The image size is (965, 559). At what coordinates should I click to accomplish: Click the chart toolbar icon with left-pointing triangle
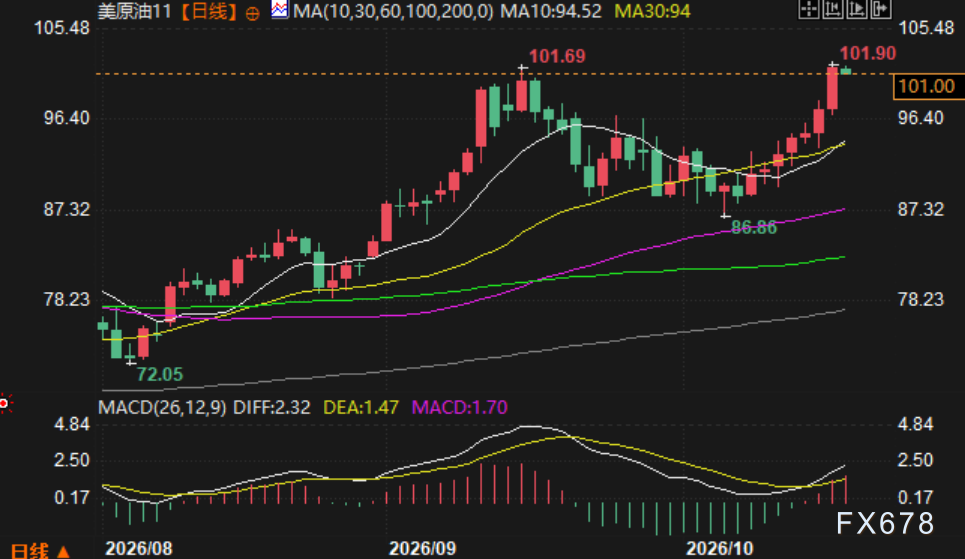pos(833,9)
